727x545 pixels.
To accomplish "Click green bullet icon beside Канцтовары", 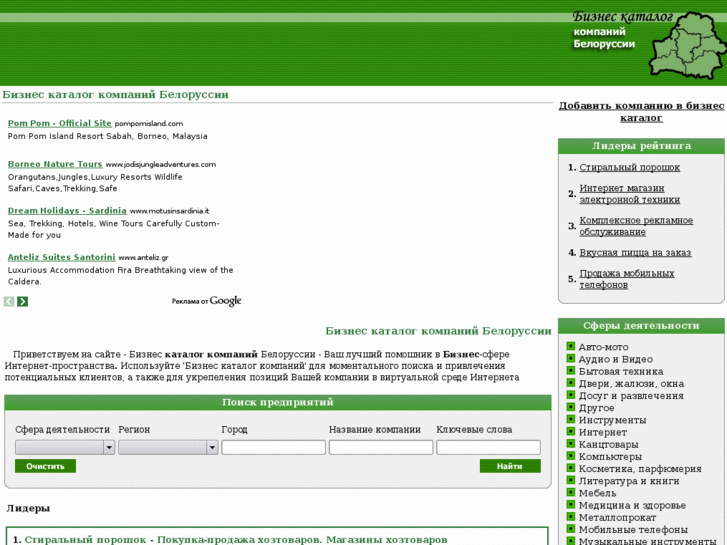I will point(571,443).
